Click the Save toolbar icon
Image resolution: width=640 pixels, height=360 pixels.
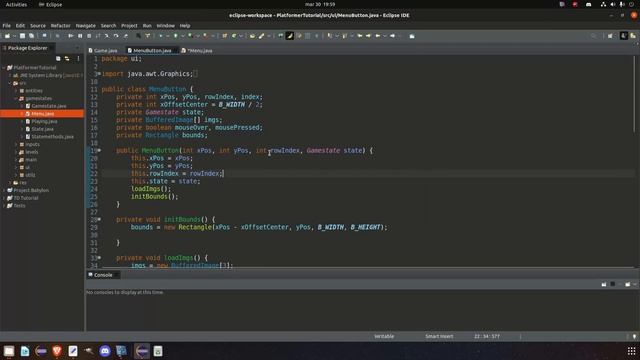coord(22,36)
